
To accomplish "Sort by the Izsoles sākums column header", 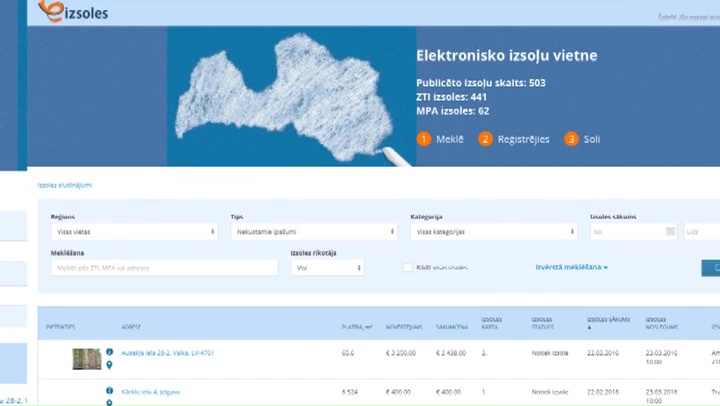I will click(x=608, y=319).
